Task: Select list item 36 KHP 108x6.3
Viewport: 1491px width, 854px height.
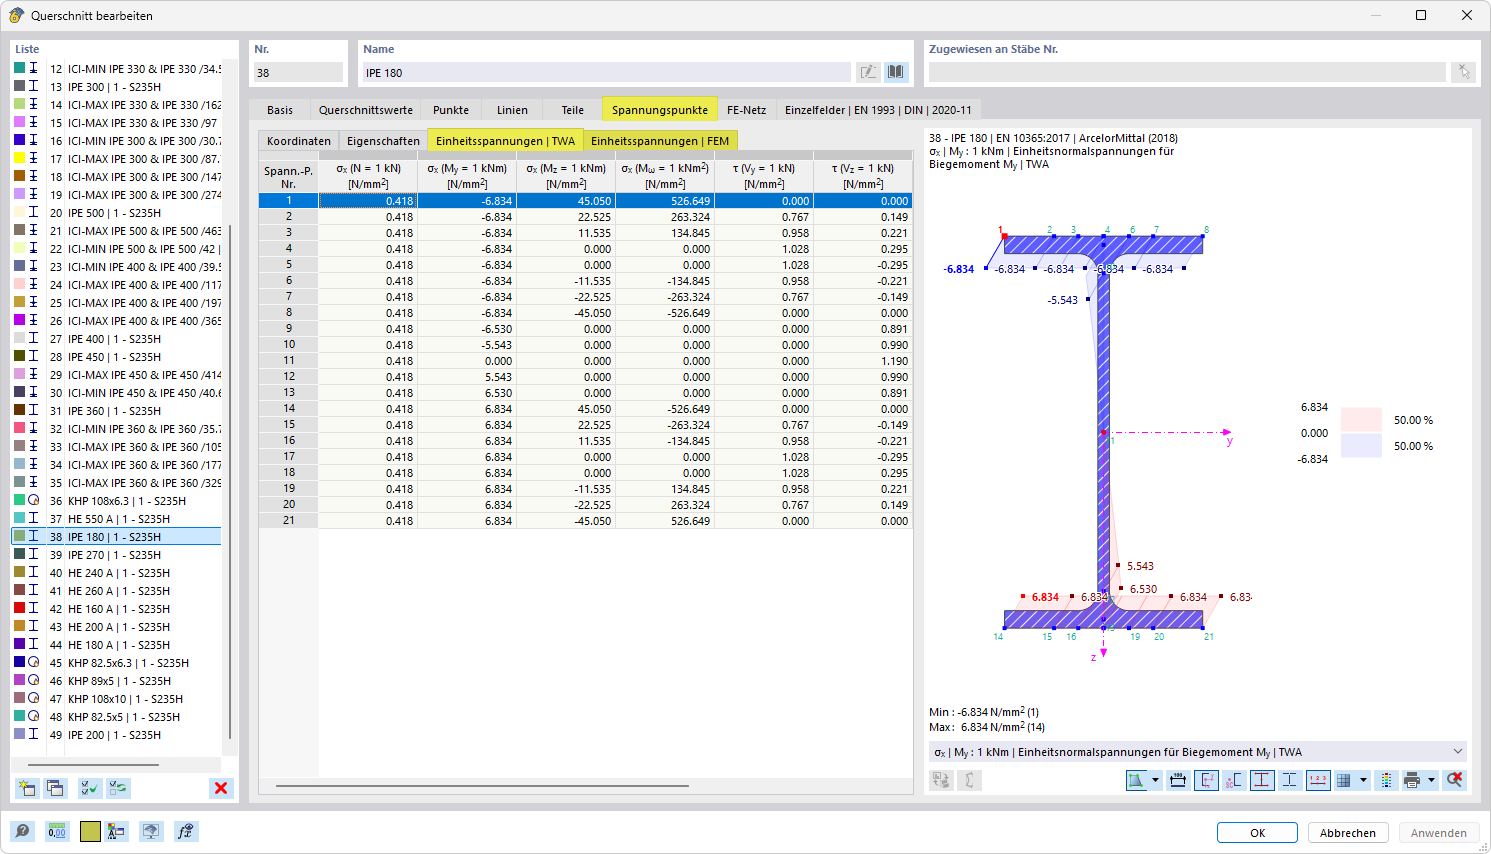Action: coord(116,501)
